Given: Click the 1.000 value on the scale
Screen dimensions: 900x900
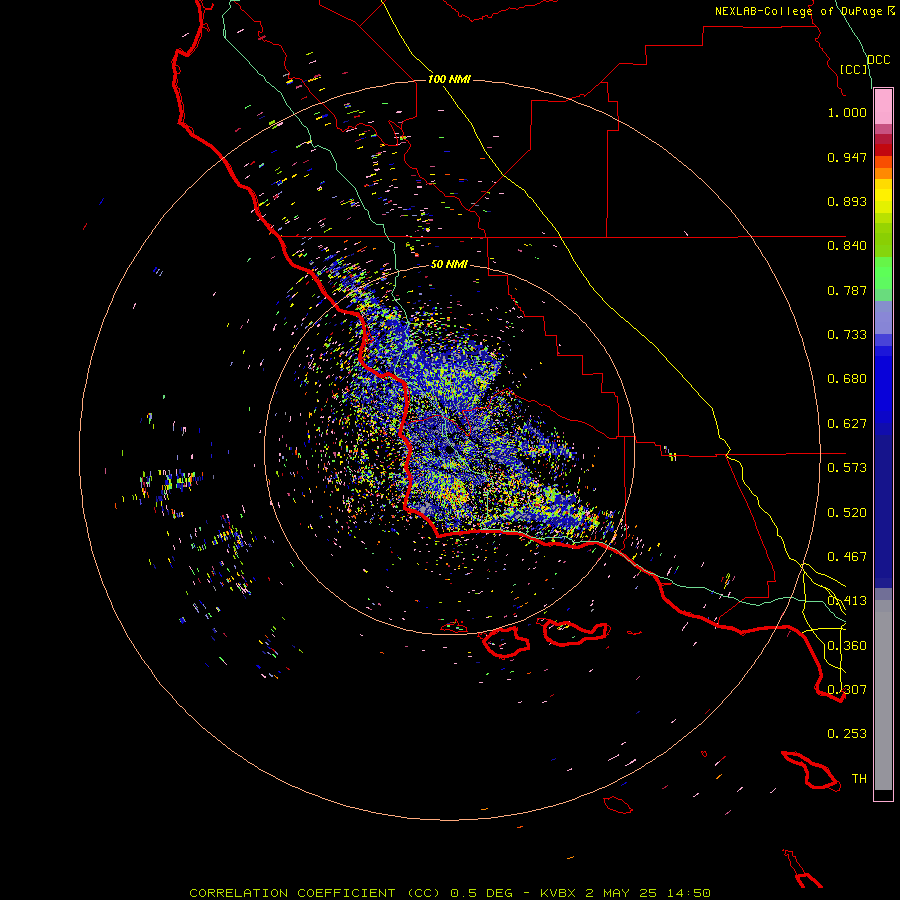Looking at the screenshot, I should coord(847,112).
